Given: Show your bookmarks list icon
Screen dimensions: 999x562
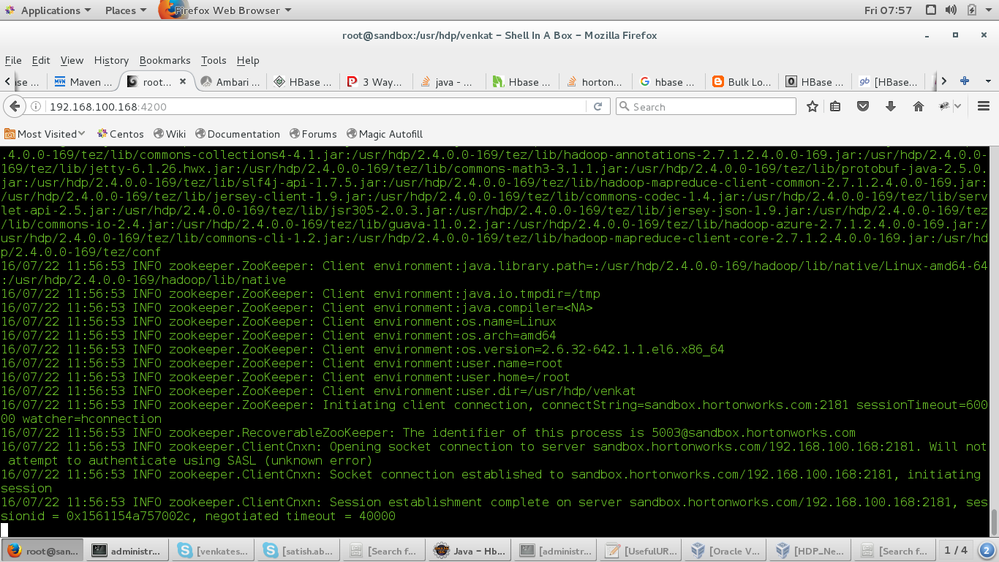Looking at the screenshot, I should 835,106.
